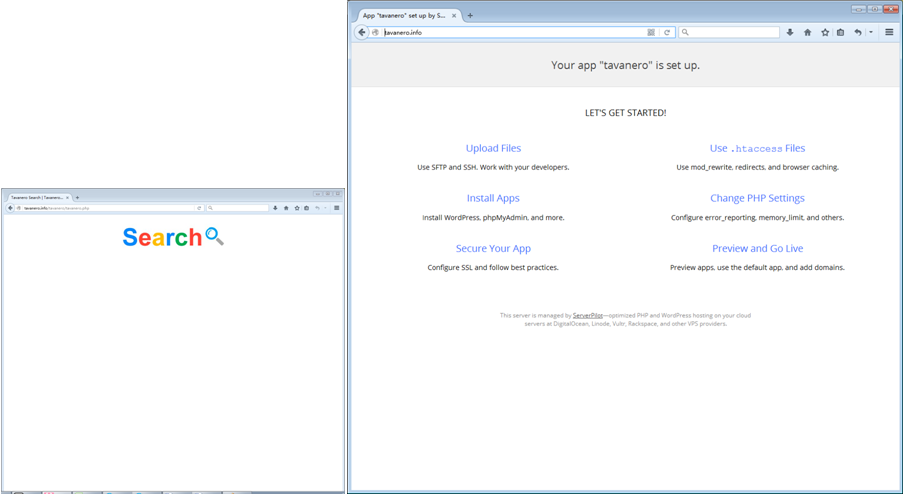The height and width of the screenshot is (495, 903).
Task: Click 'Configure SSL and follow best practices.' text
Action: 493,268
